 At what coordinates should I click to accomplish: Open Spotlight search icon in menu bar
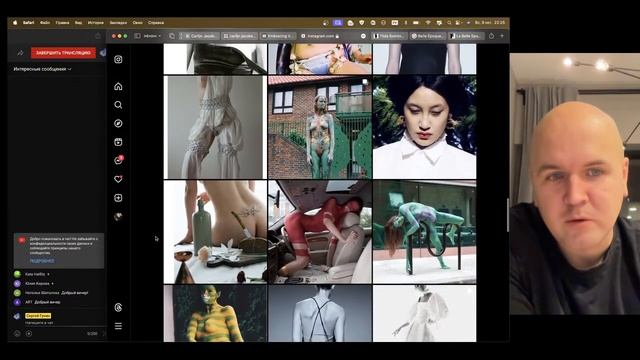449,23
